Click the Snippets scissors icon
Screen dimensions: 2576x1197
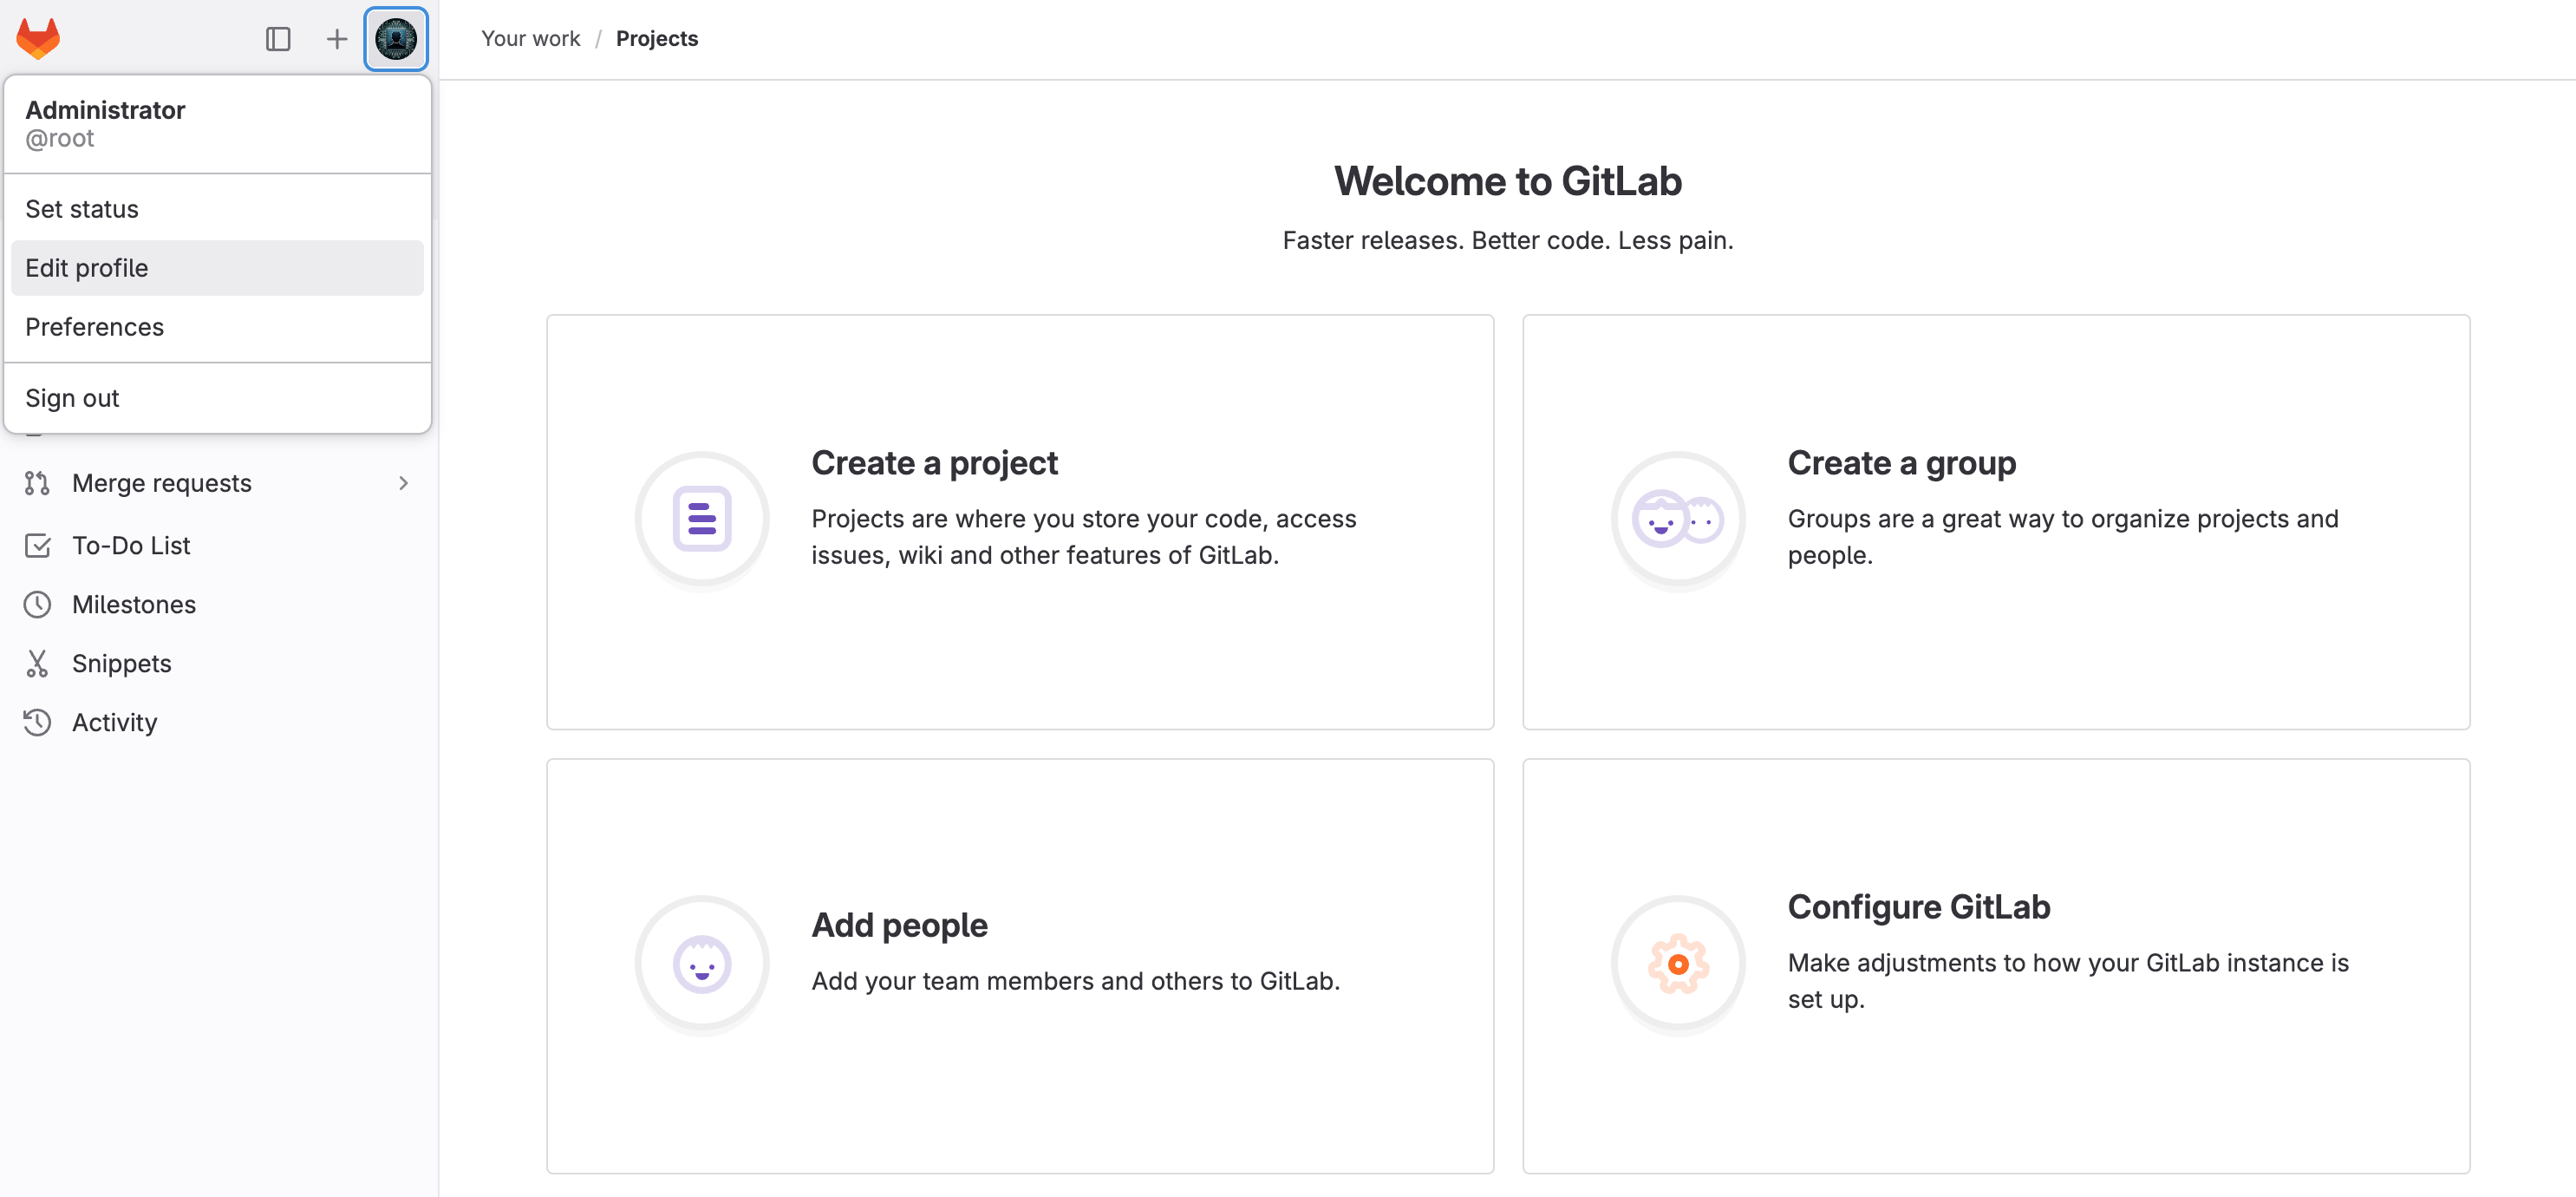click(x=37, y=663)
